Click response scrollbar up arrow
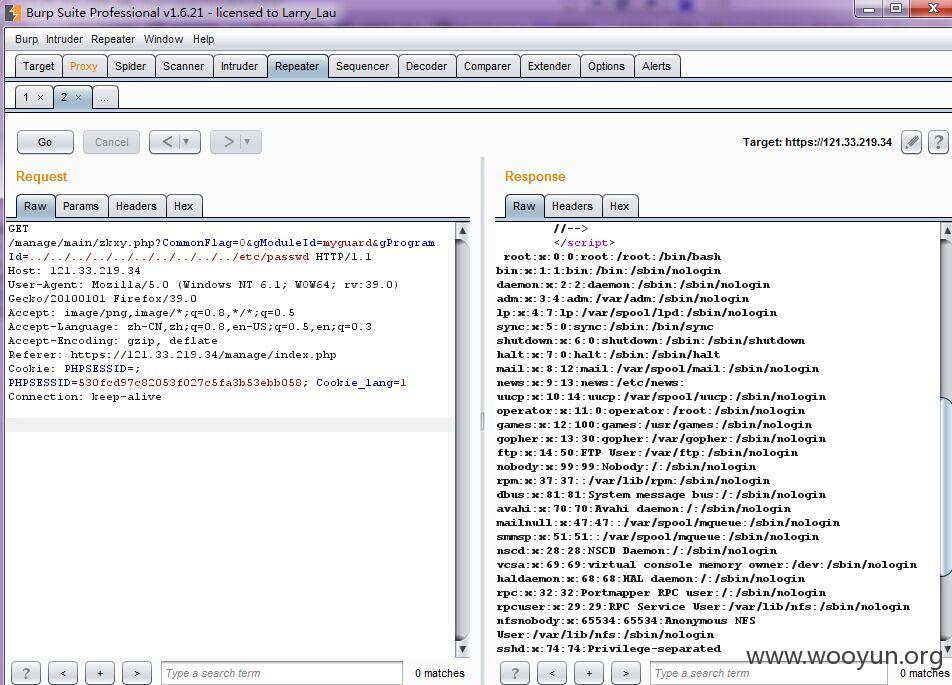Viewport: 952px width, 685px height. pyautogui.click(x=947, y=231)
